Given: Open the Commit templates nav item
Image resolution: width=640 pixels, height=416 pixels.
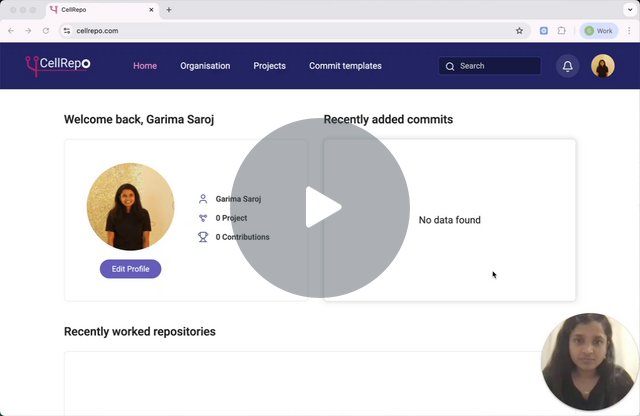Looking at the screenshot, I should (345, 66).
